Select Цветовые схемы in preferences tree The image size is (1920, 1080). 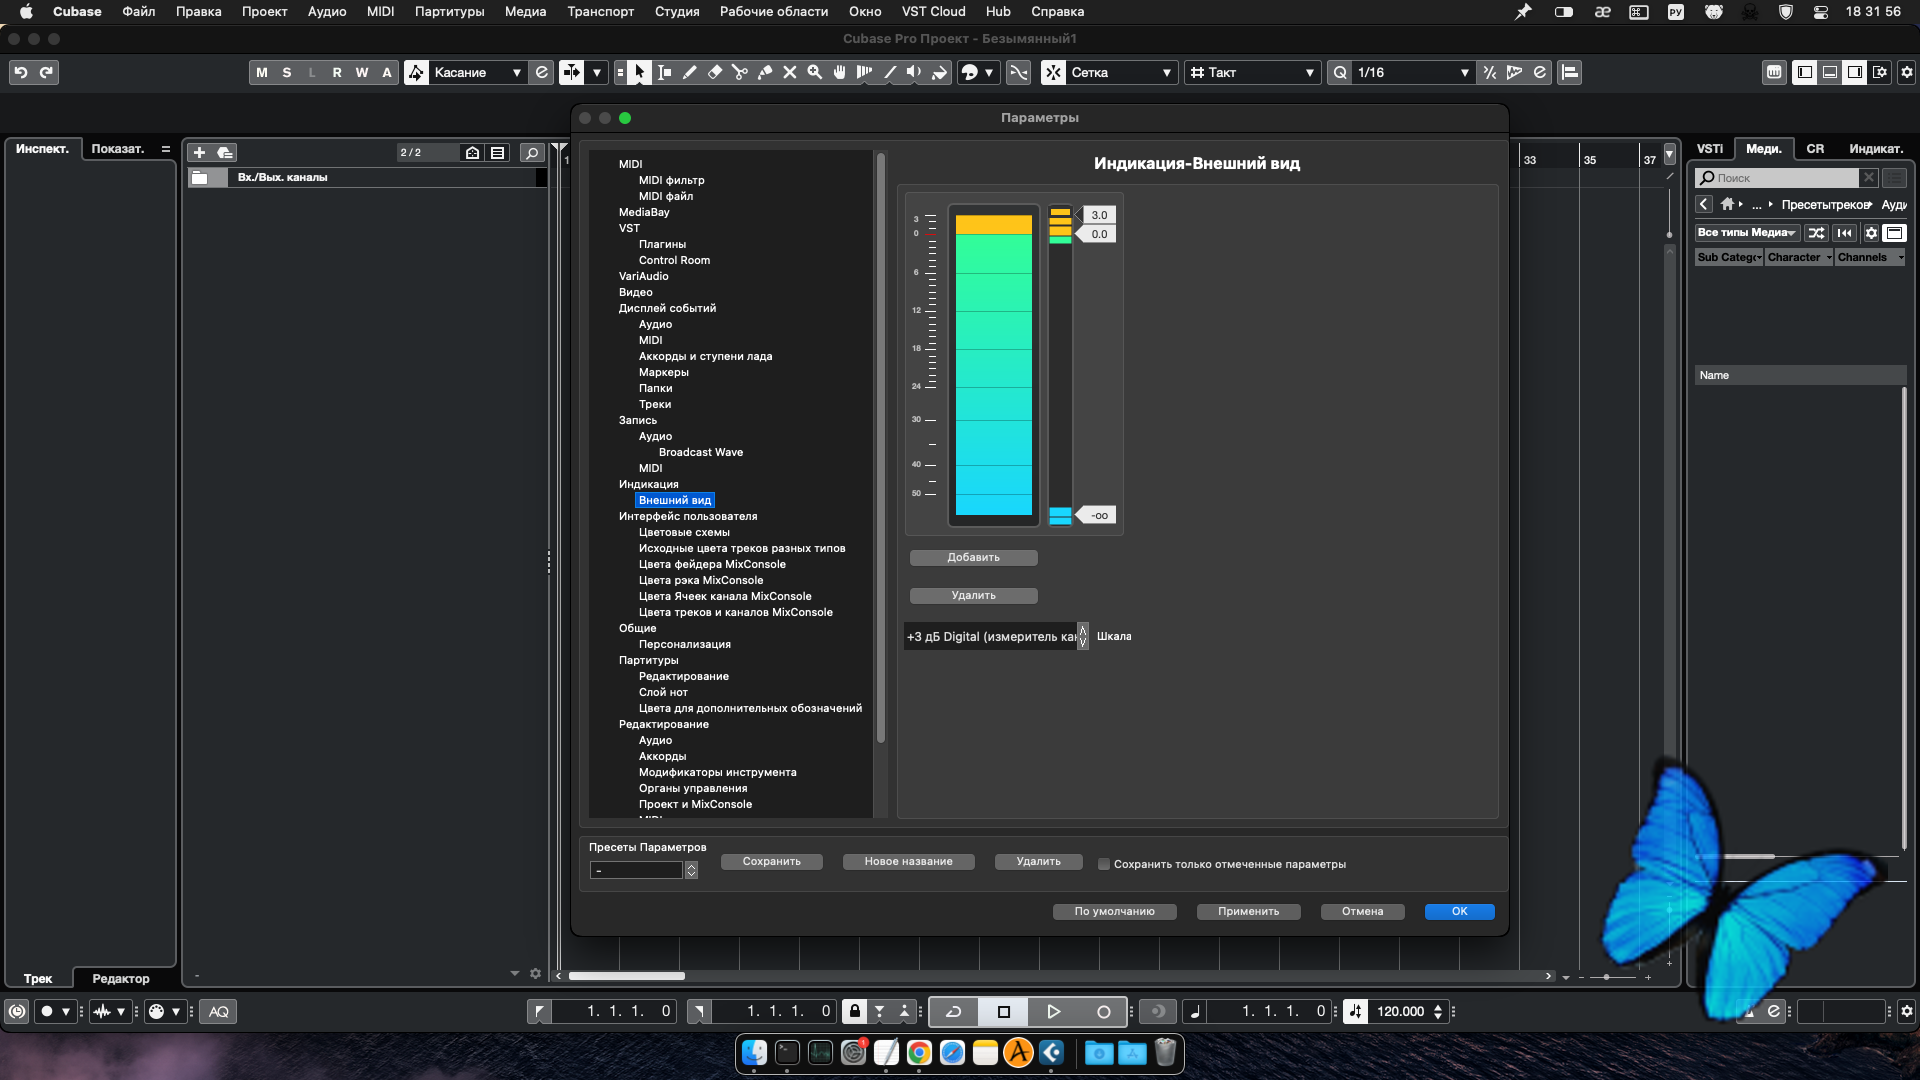click(684, 532)
